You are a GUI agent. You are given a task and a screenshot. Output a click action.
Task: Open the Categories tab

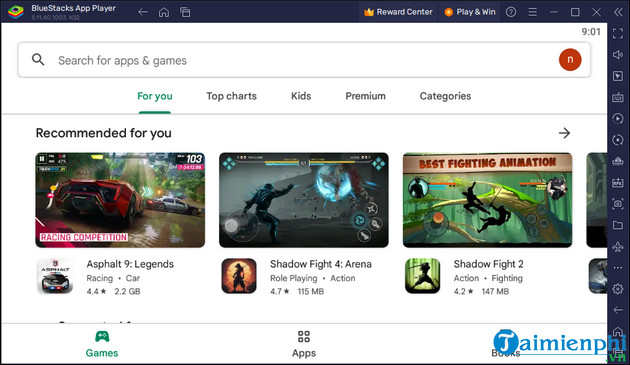click(x=445, y=96)
